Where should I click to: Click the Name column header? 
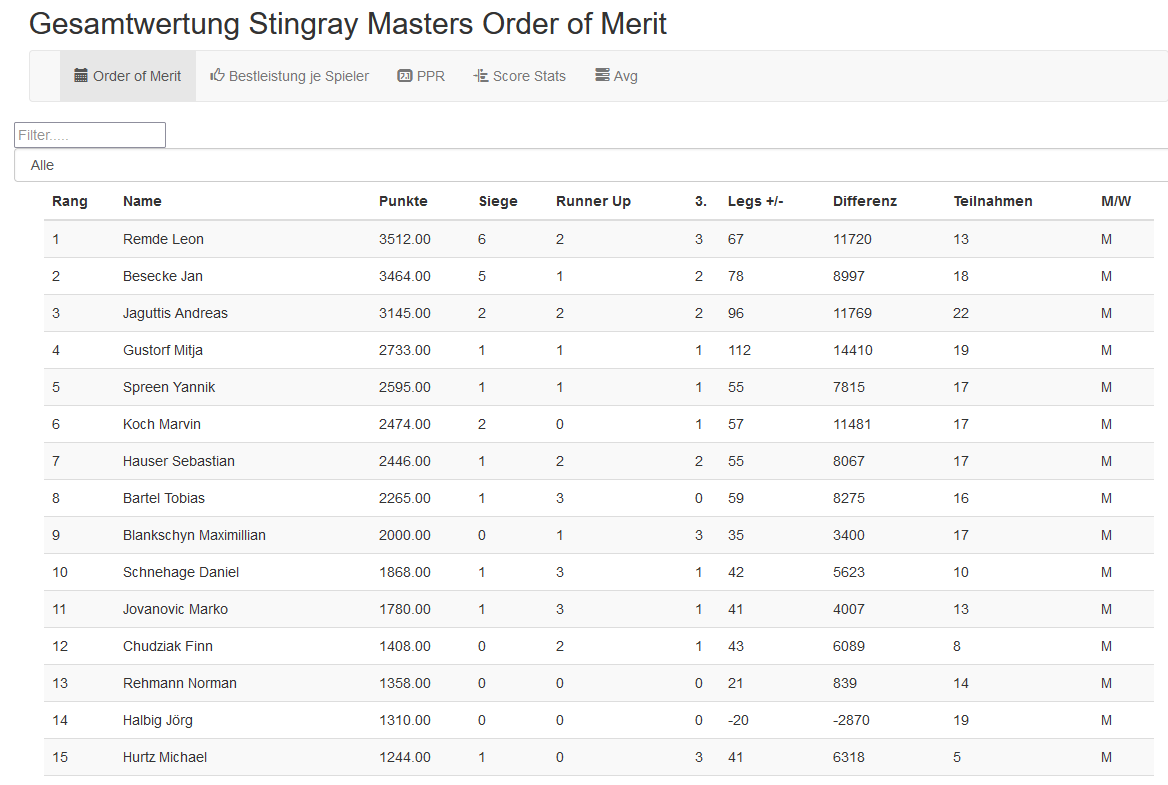pos(142,201)
